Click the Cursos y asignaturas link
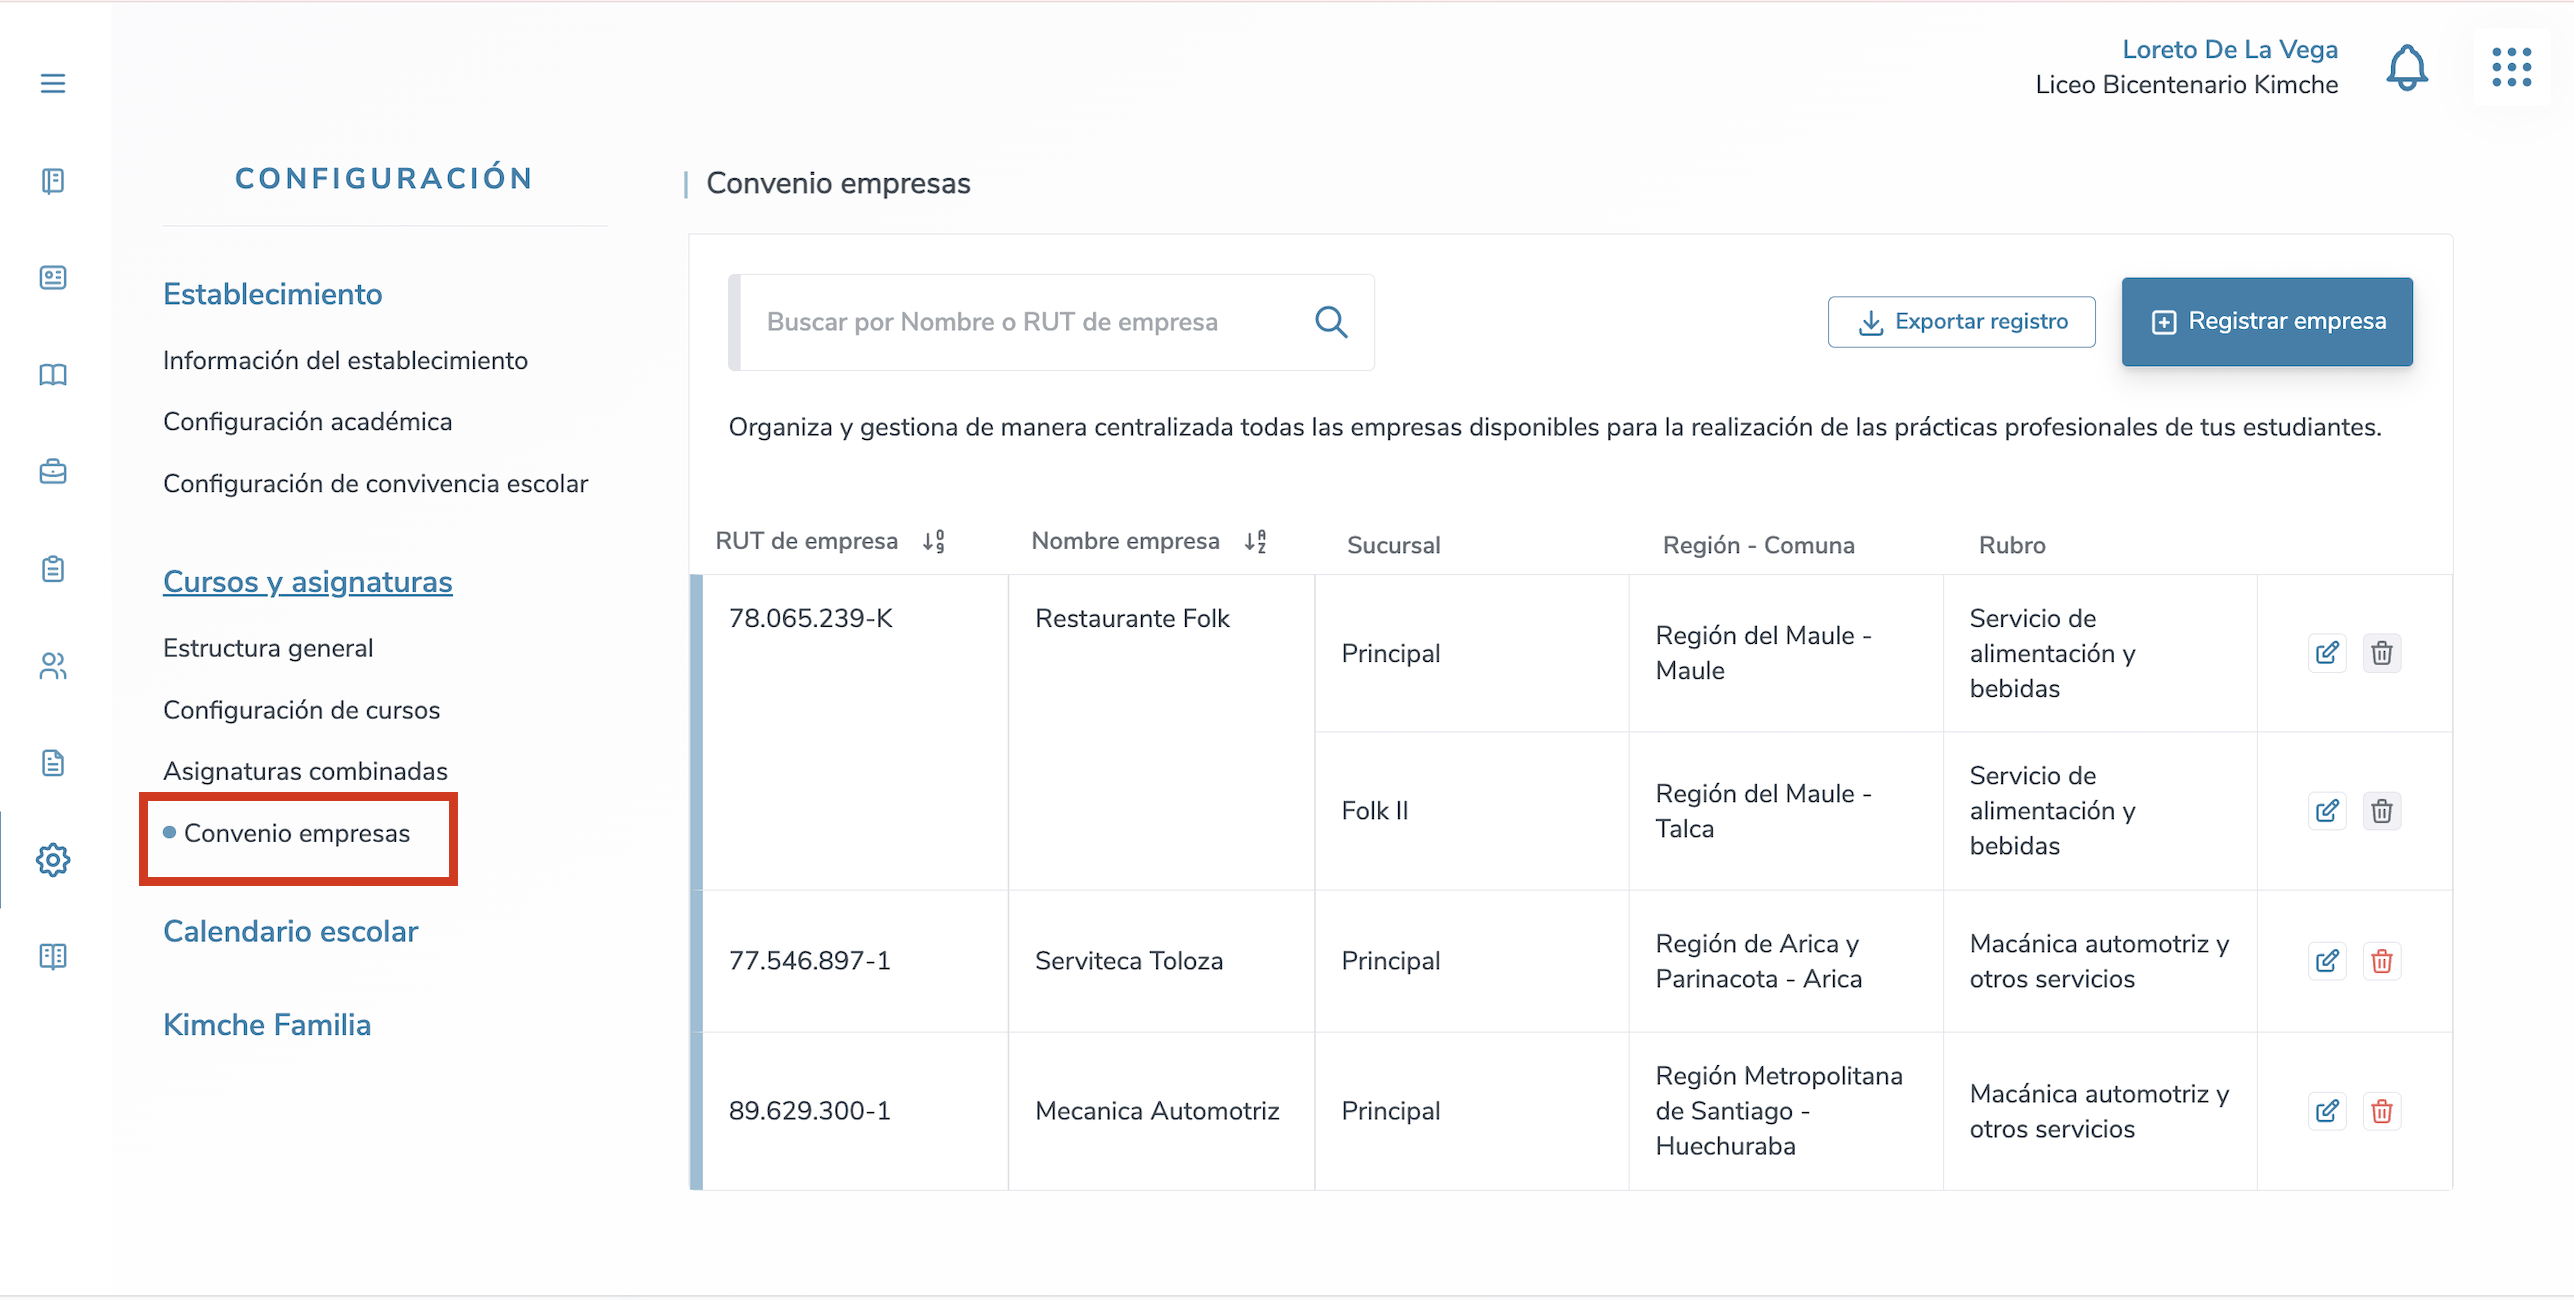Screen dimensions: 2574x1300 307,582
